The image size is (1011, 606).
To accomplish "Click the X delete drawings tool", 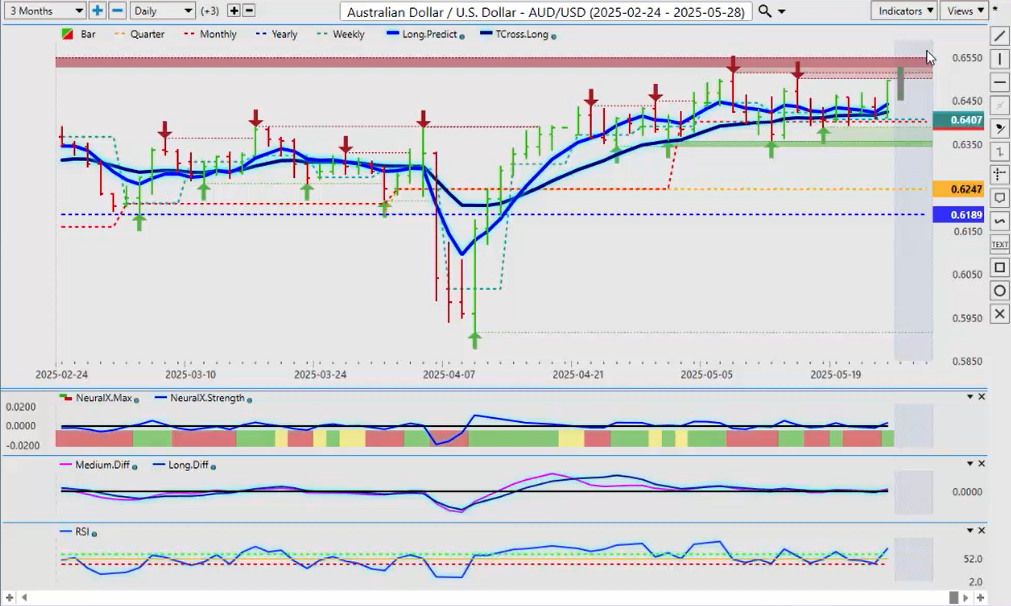I will [x=999, y=314].
